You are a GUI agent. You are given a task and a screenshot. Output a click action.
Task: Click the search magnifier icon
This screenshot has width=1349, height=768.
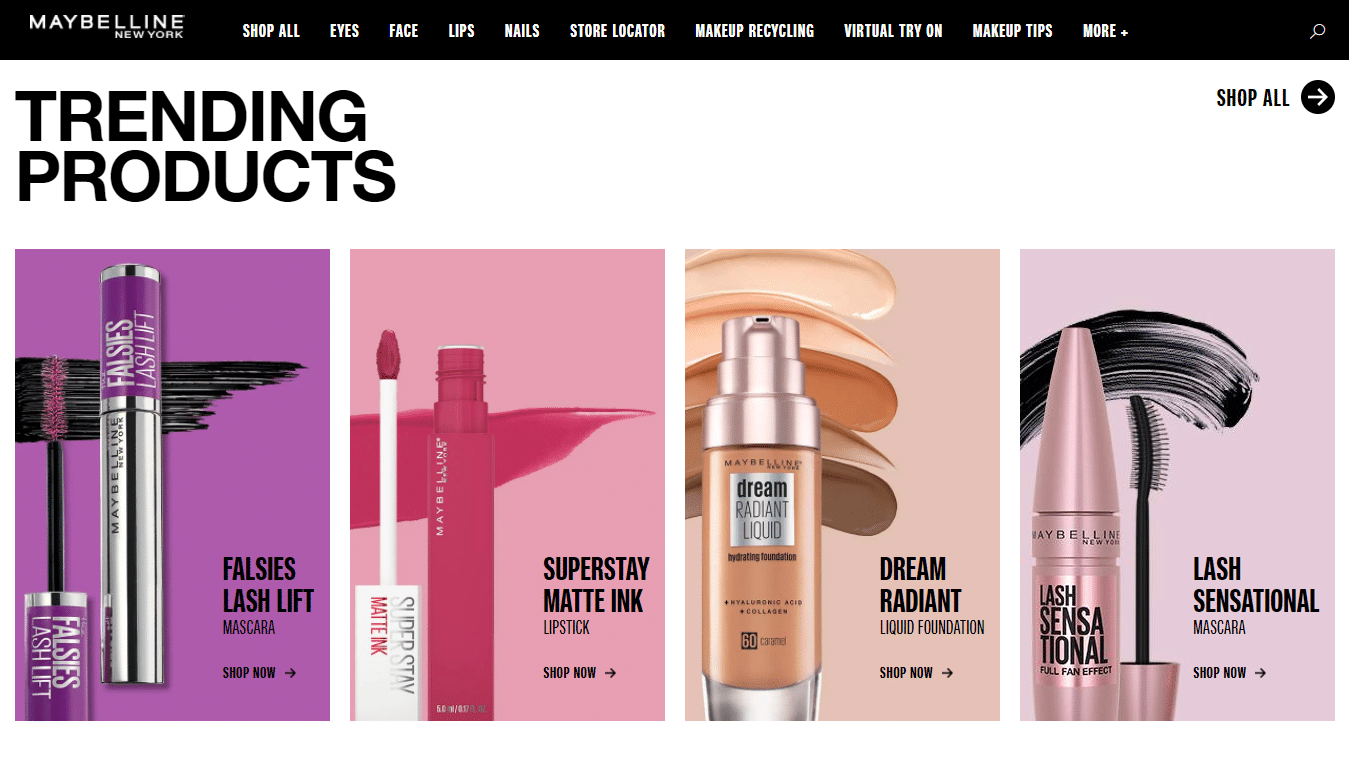tap(1317, 31)
